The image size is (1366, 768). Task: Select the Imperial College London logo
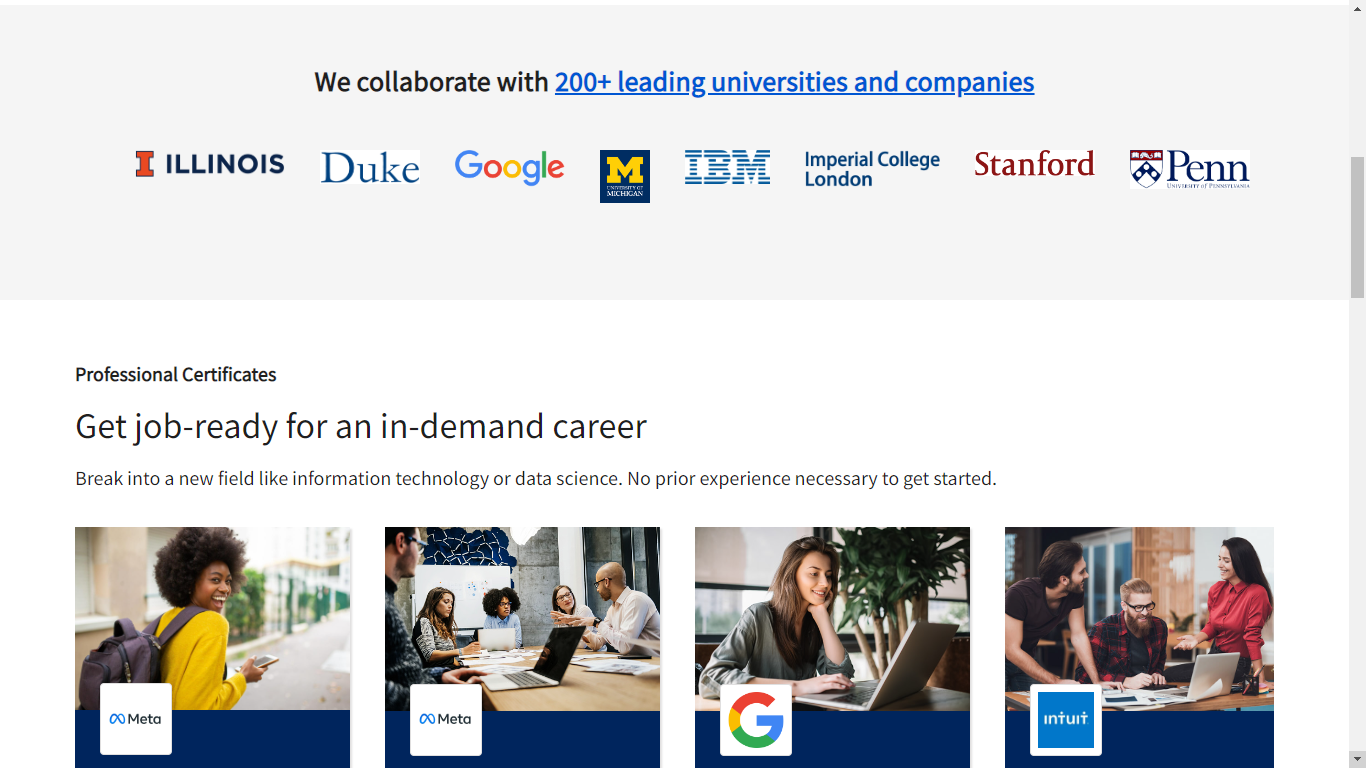point(871,169)
